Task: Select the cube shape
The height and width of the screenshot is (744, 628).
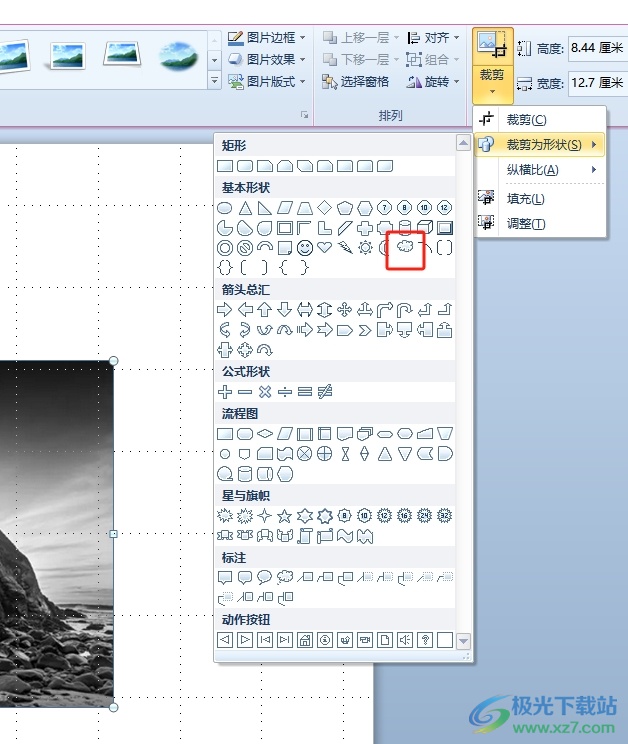Action: (x=425, y=227)
